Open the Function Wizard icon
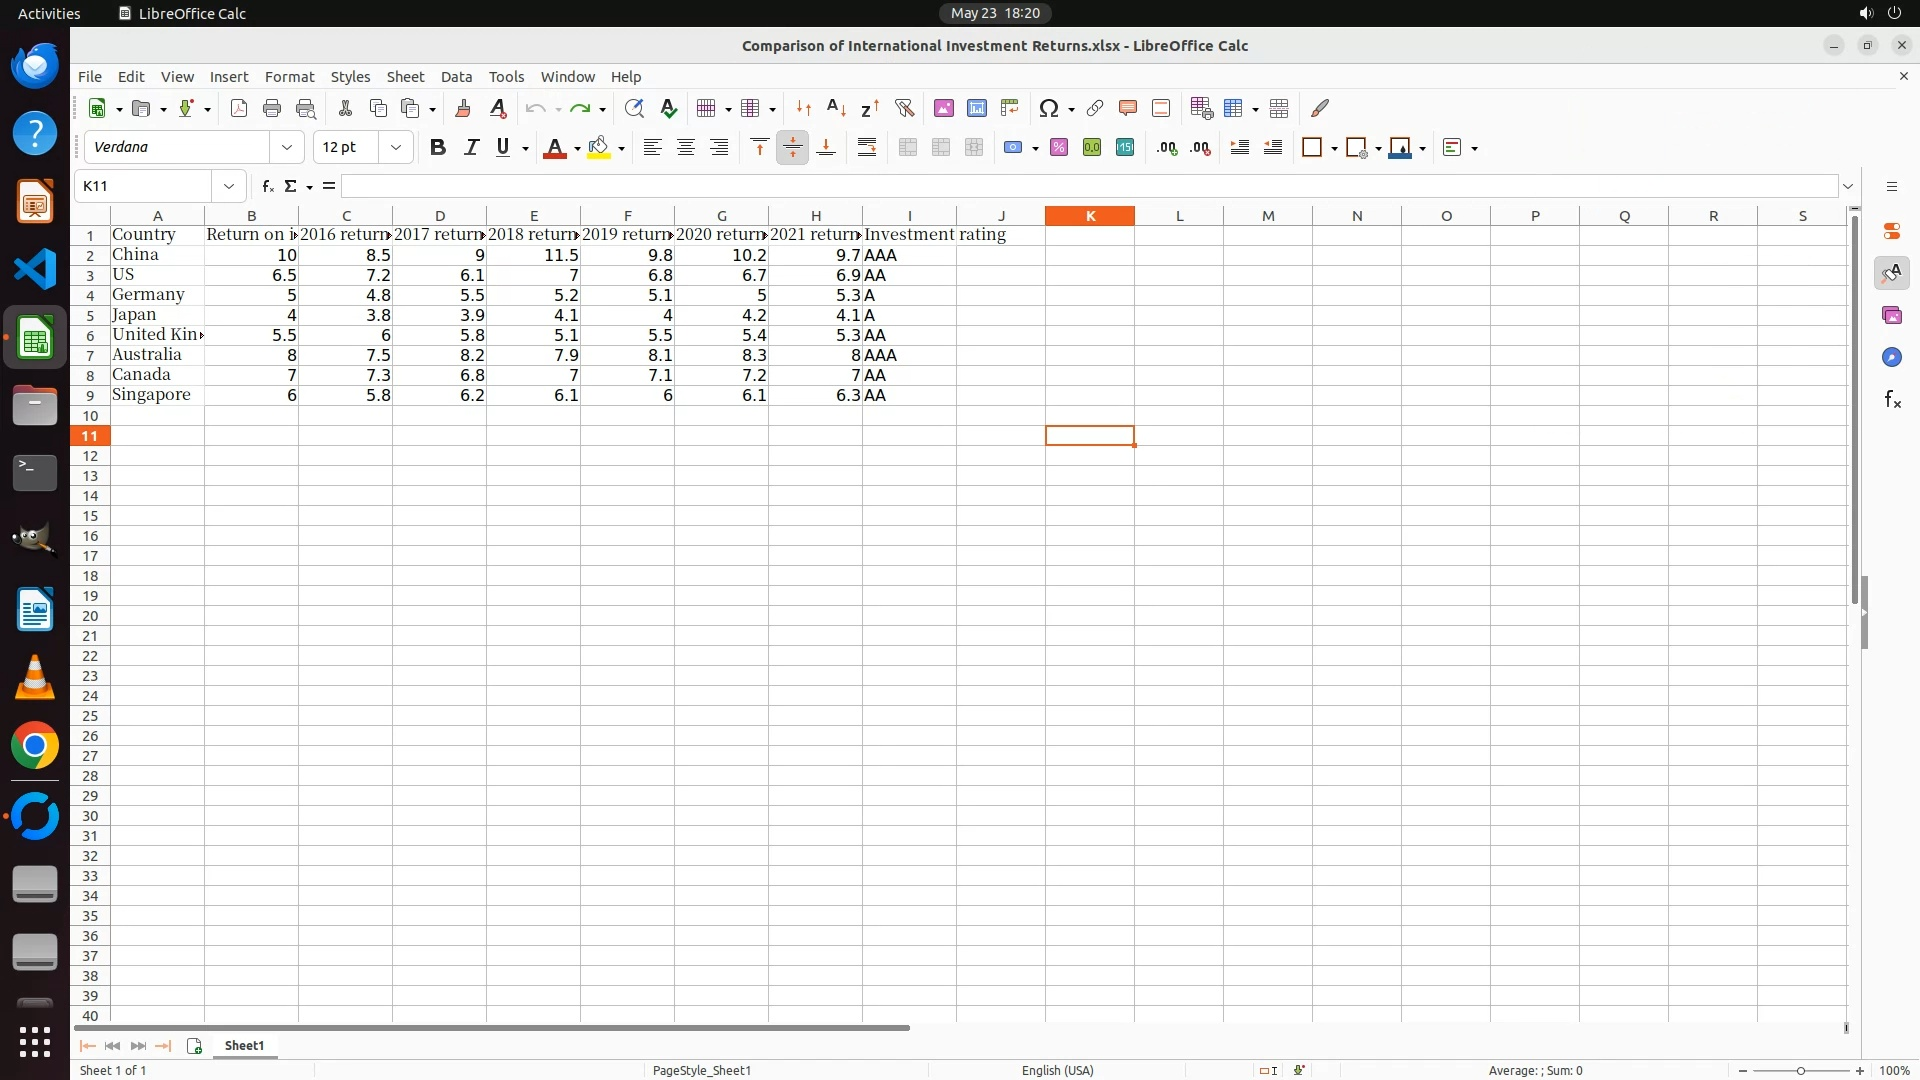1920x1080 pixels. point(267,186)
